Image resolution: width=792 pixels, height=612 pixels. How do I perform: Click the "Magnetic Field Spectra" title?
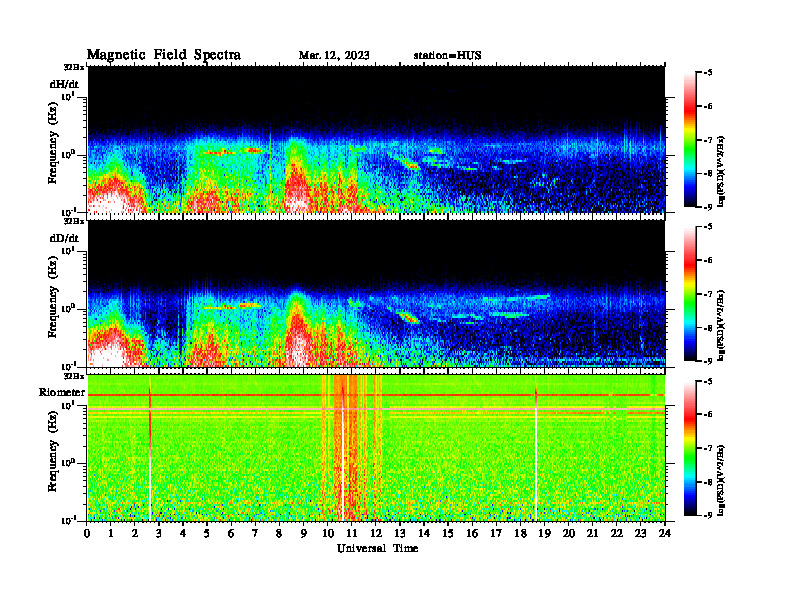(x=164, y=55)
